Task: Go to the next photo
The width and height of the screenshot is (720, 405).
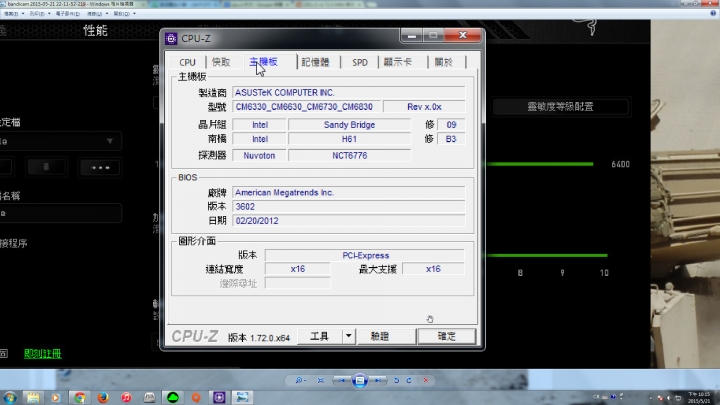Action: (378, 380)
